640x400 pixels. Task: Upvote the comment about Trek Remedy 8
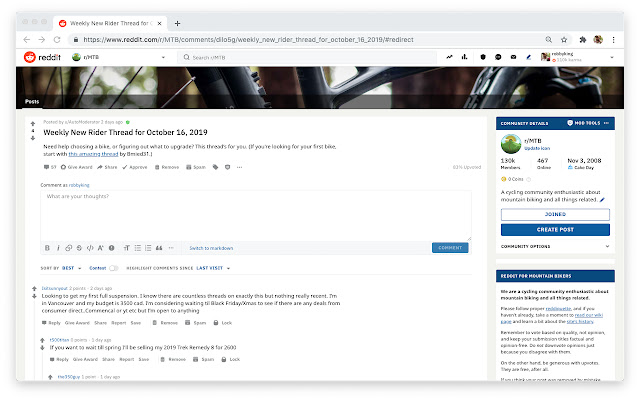click(42, 340)
